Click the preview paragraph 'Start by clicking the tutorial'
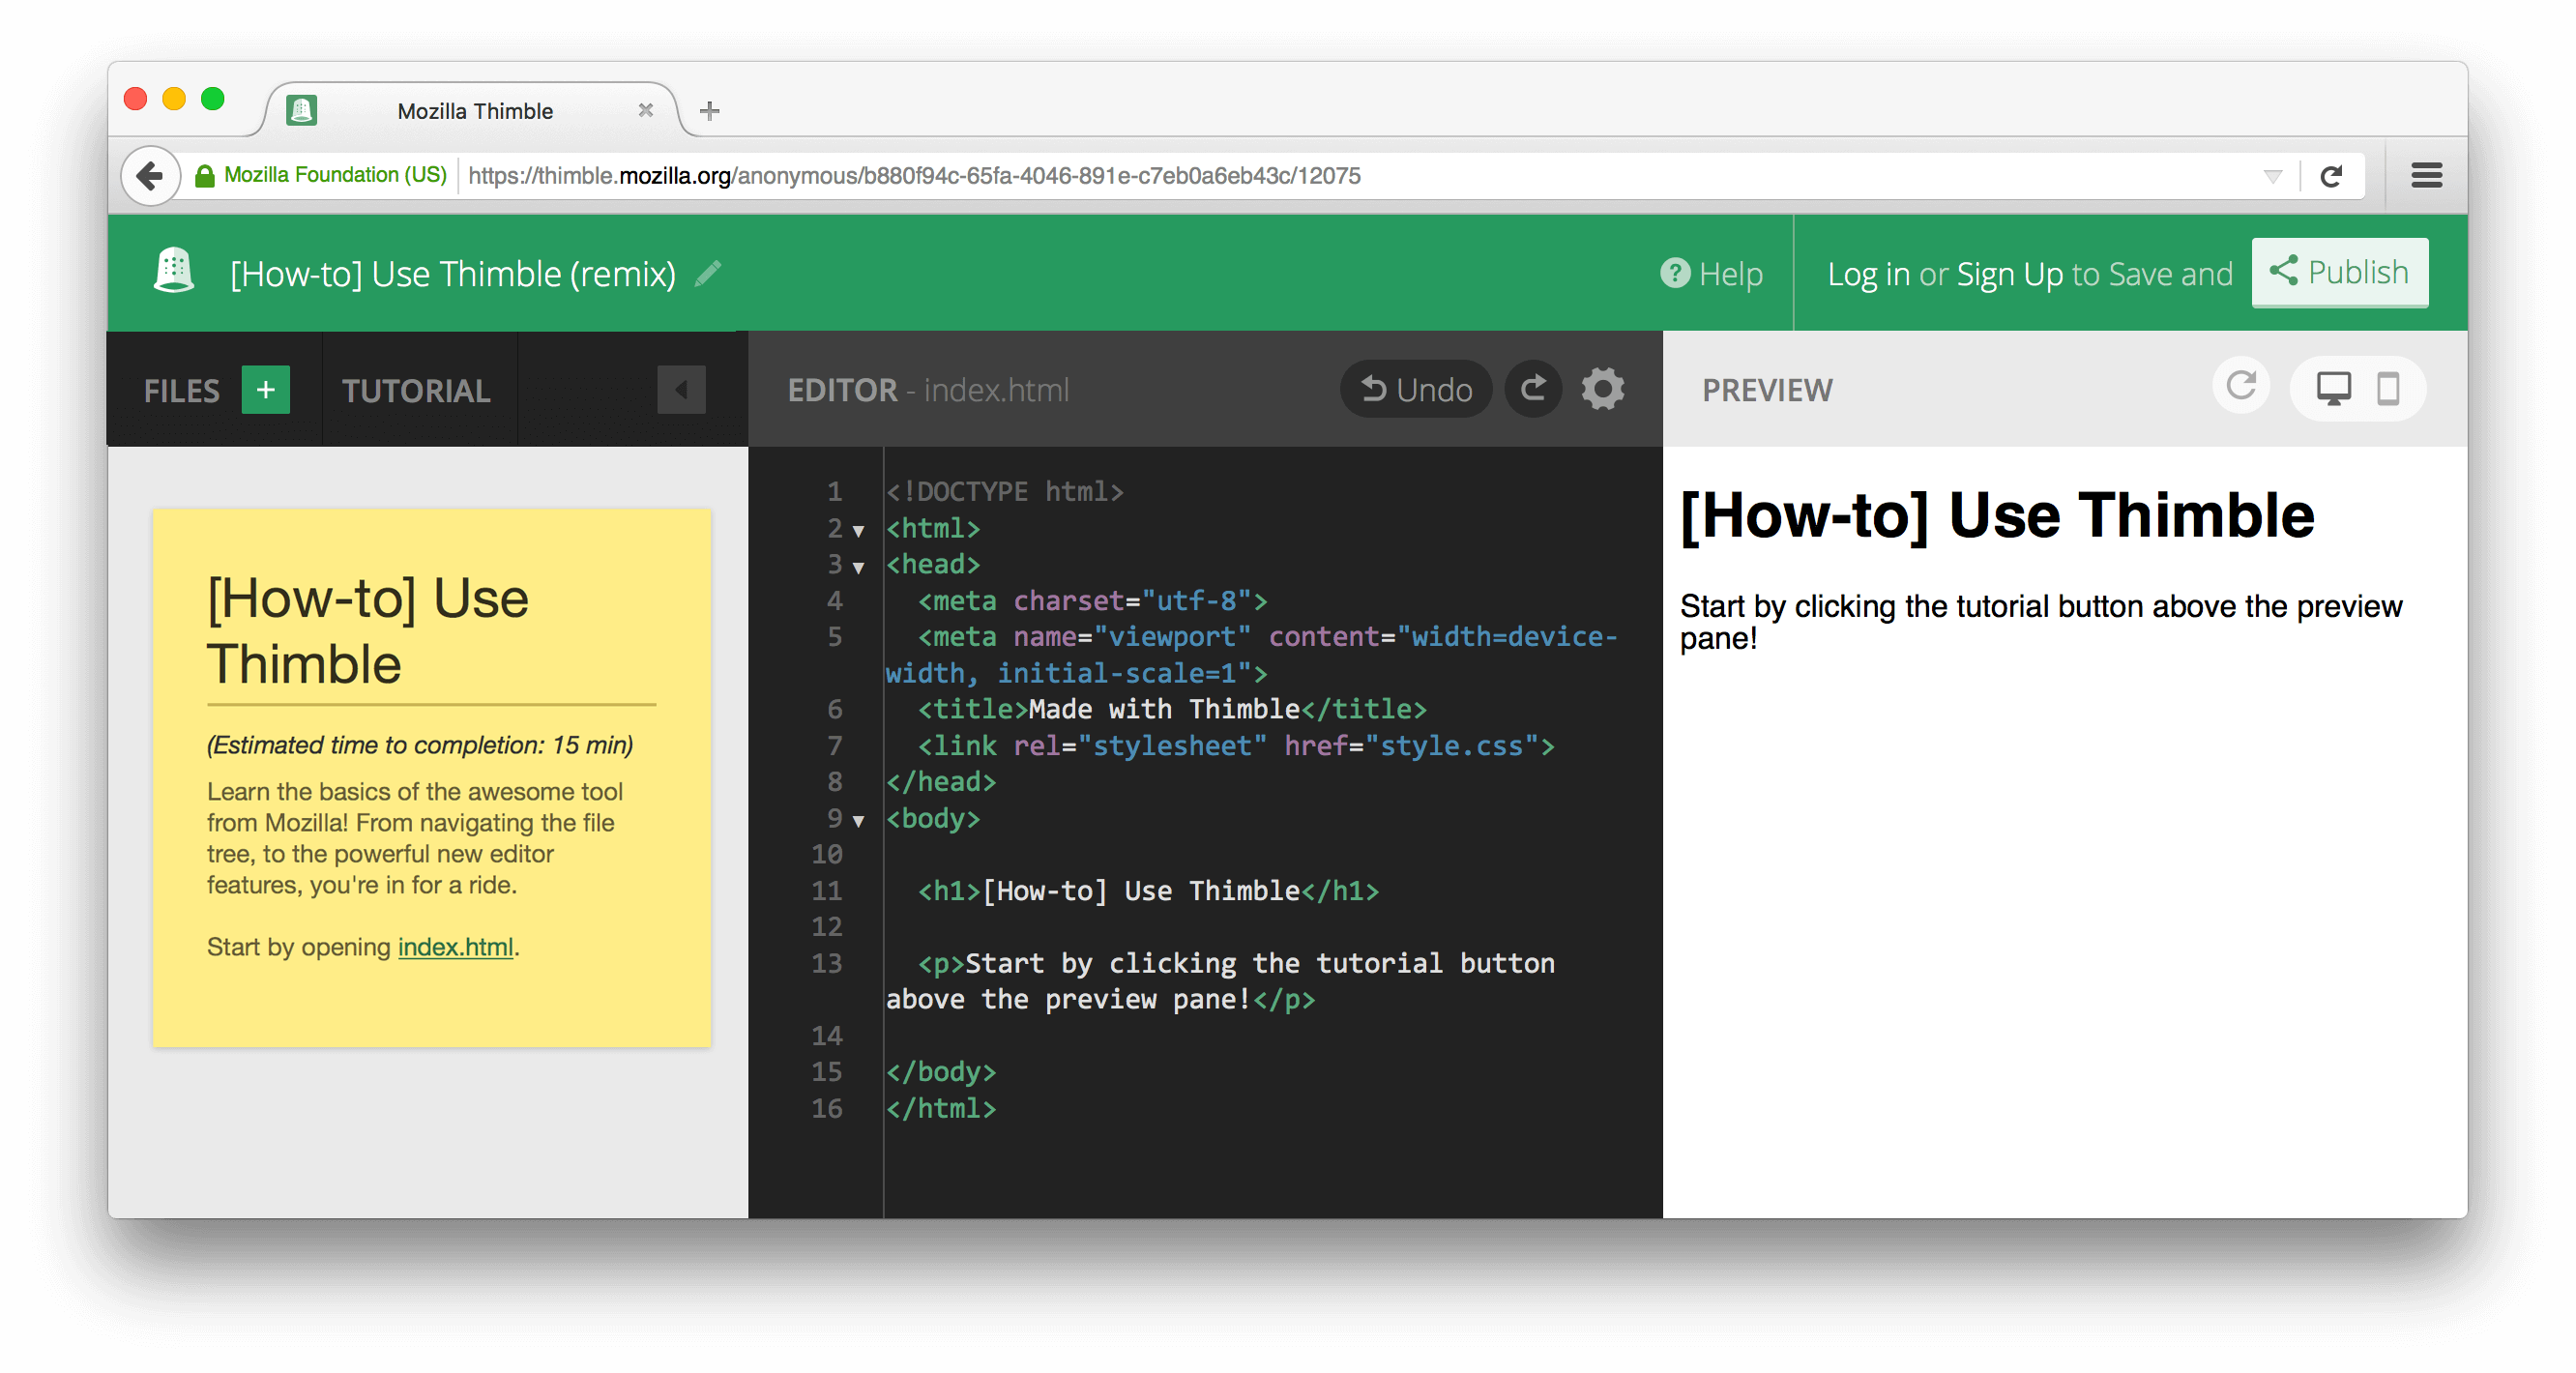Image resolution: width=2576 pixels, height=1373 pixels. pyautogui.click(x=2040, y=622)
